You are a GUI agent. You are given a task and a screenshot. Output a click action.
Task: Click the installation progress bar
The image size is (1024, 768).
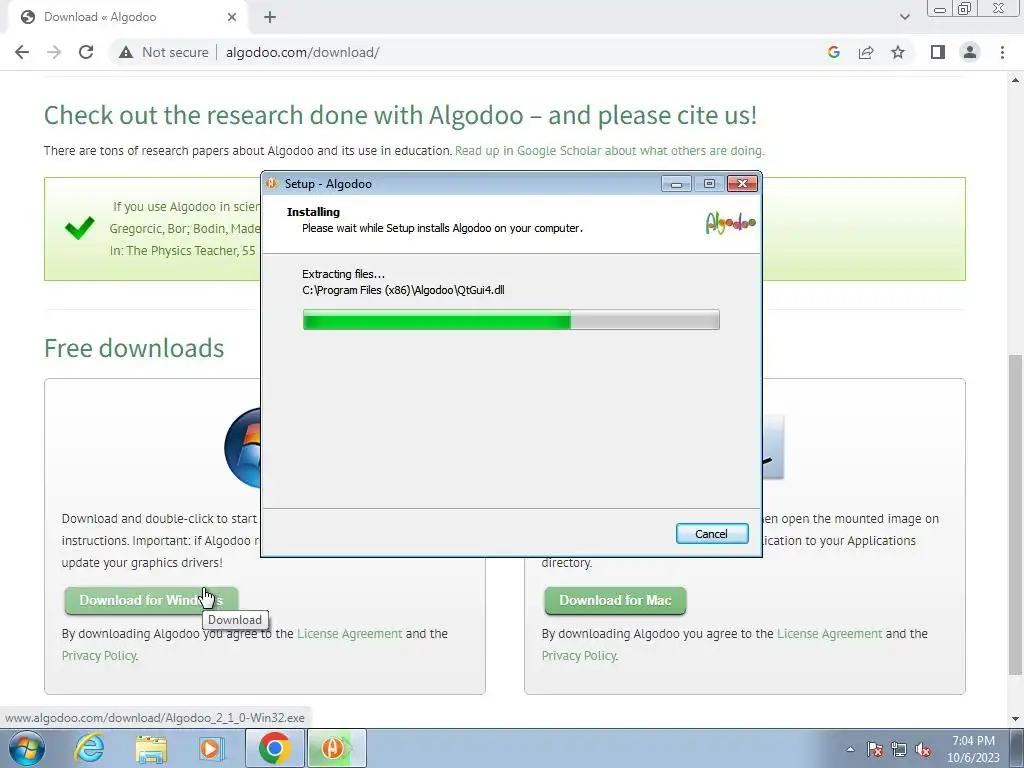pos(511,320)
